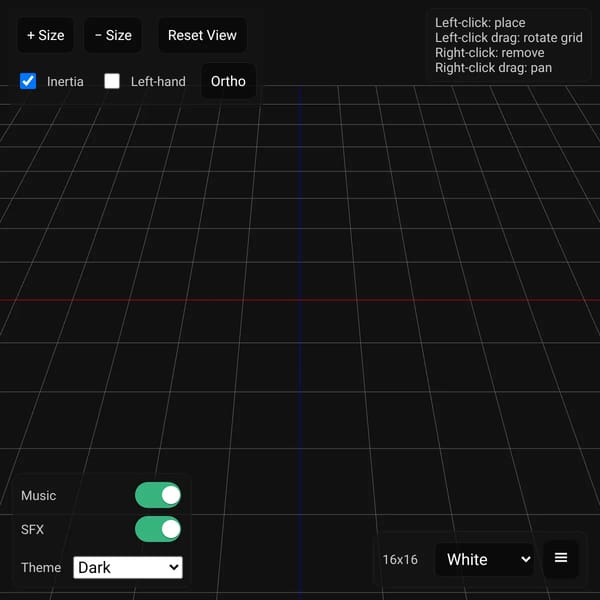Open the White color dropdown
The height and width of the screenshot is (600, 600).
[484, 559]
